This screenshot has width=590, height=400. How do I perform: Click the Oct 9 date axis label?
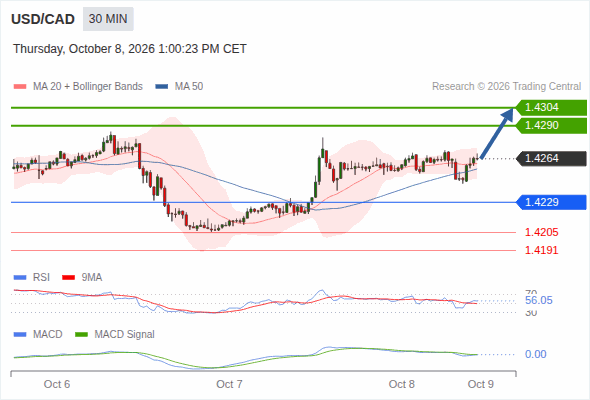(481, 384)
